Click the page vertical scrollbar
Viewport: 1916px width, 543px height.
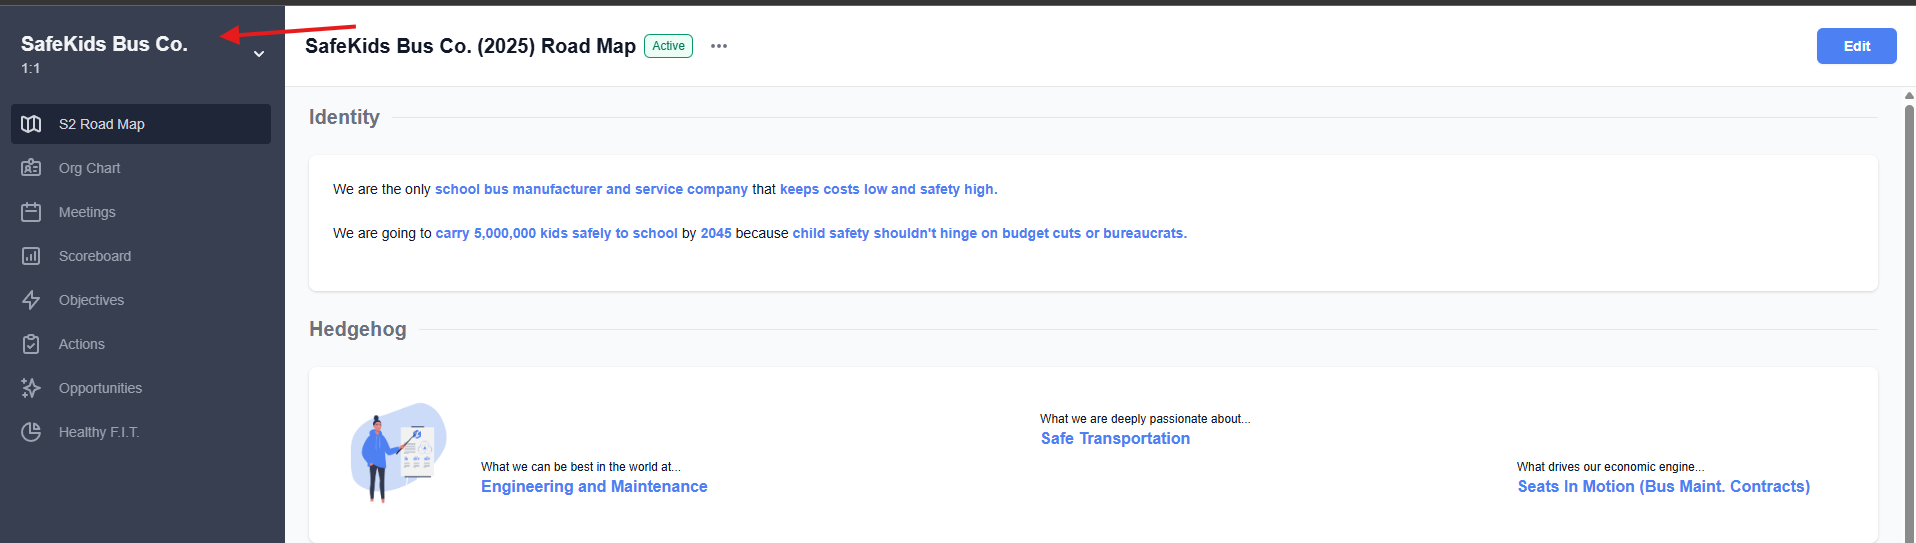point(1908,300)
